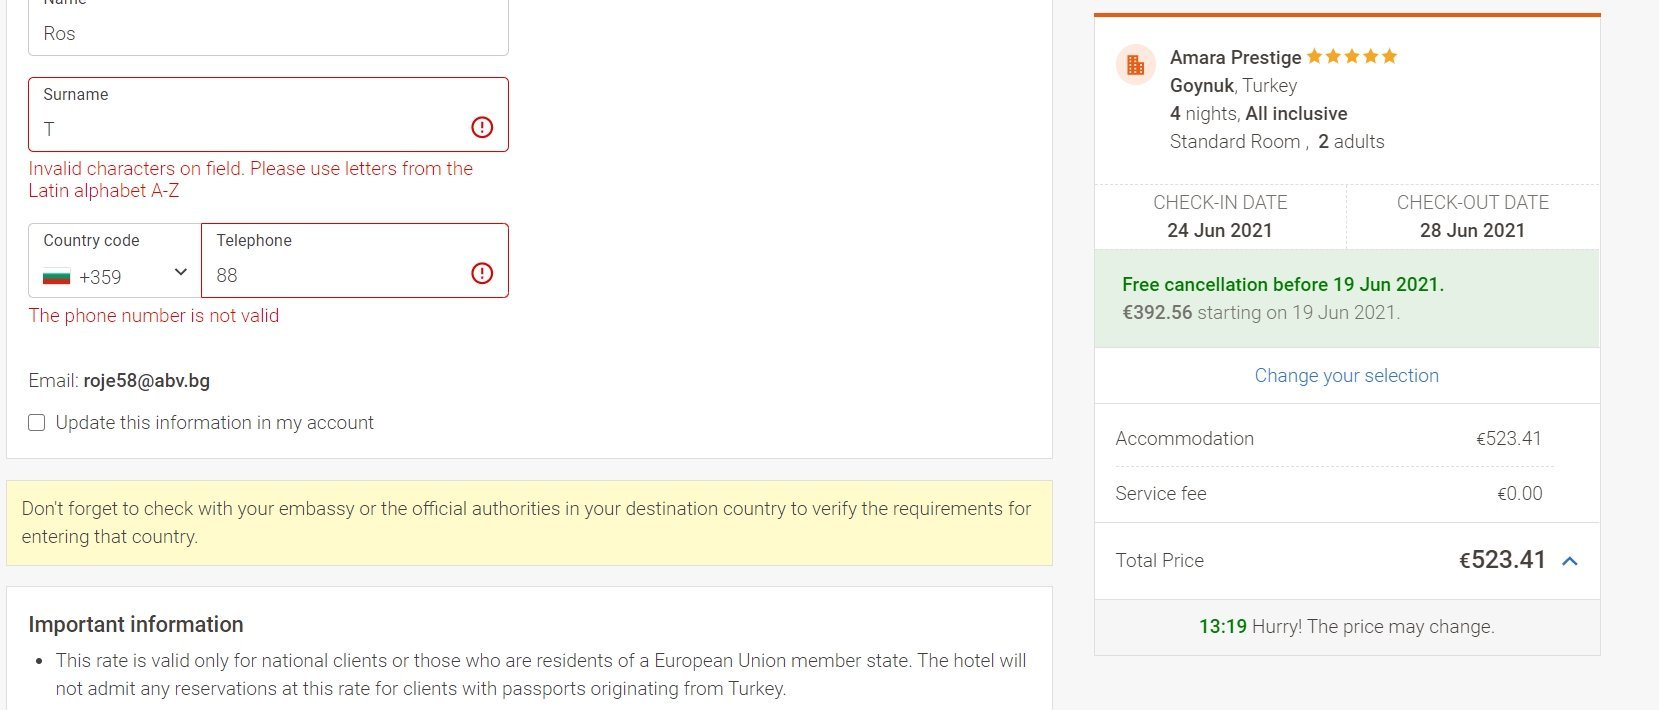Click the "Change your selection" link

point(1346,376)
